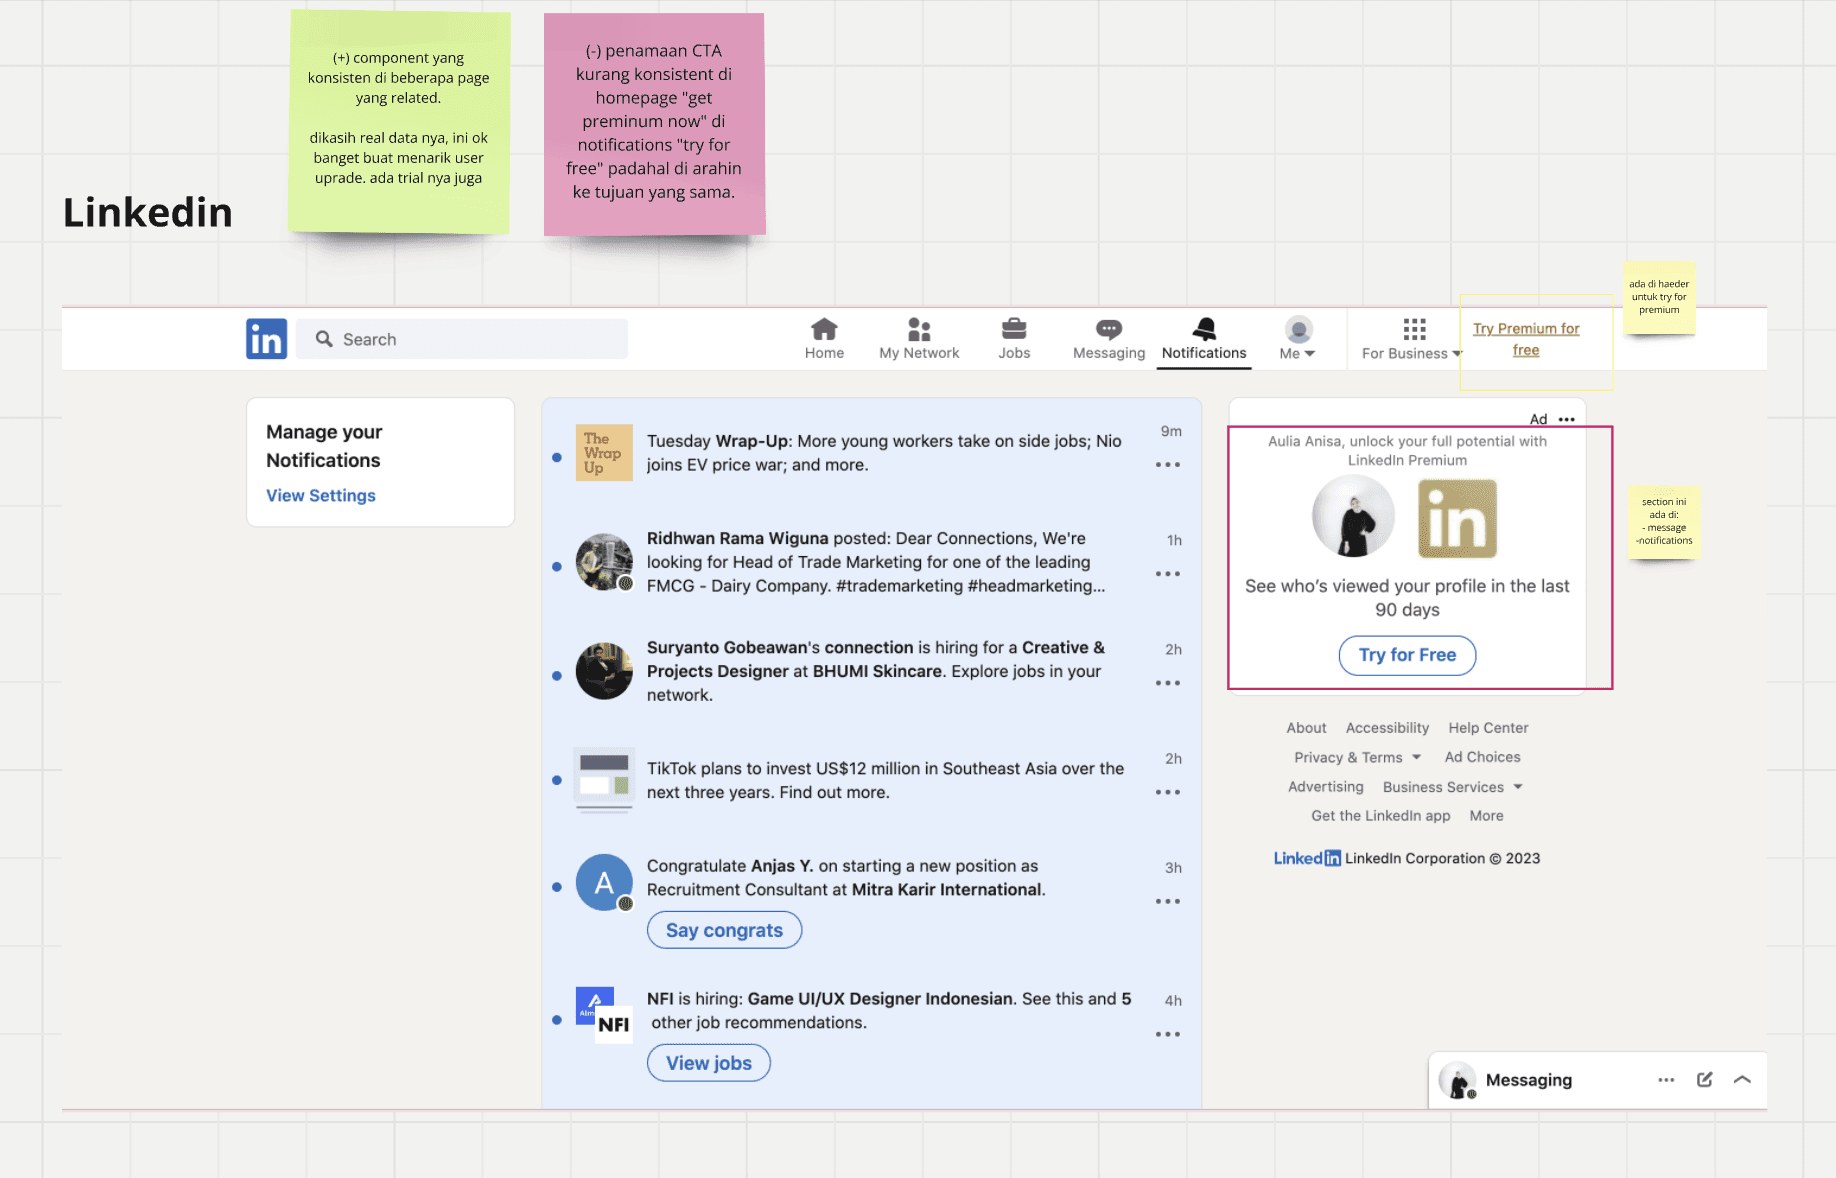Click the More footer link
This screenshot has width=1836, height=1178.
click(1486, 816)
